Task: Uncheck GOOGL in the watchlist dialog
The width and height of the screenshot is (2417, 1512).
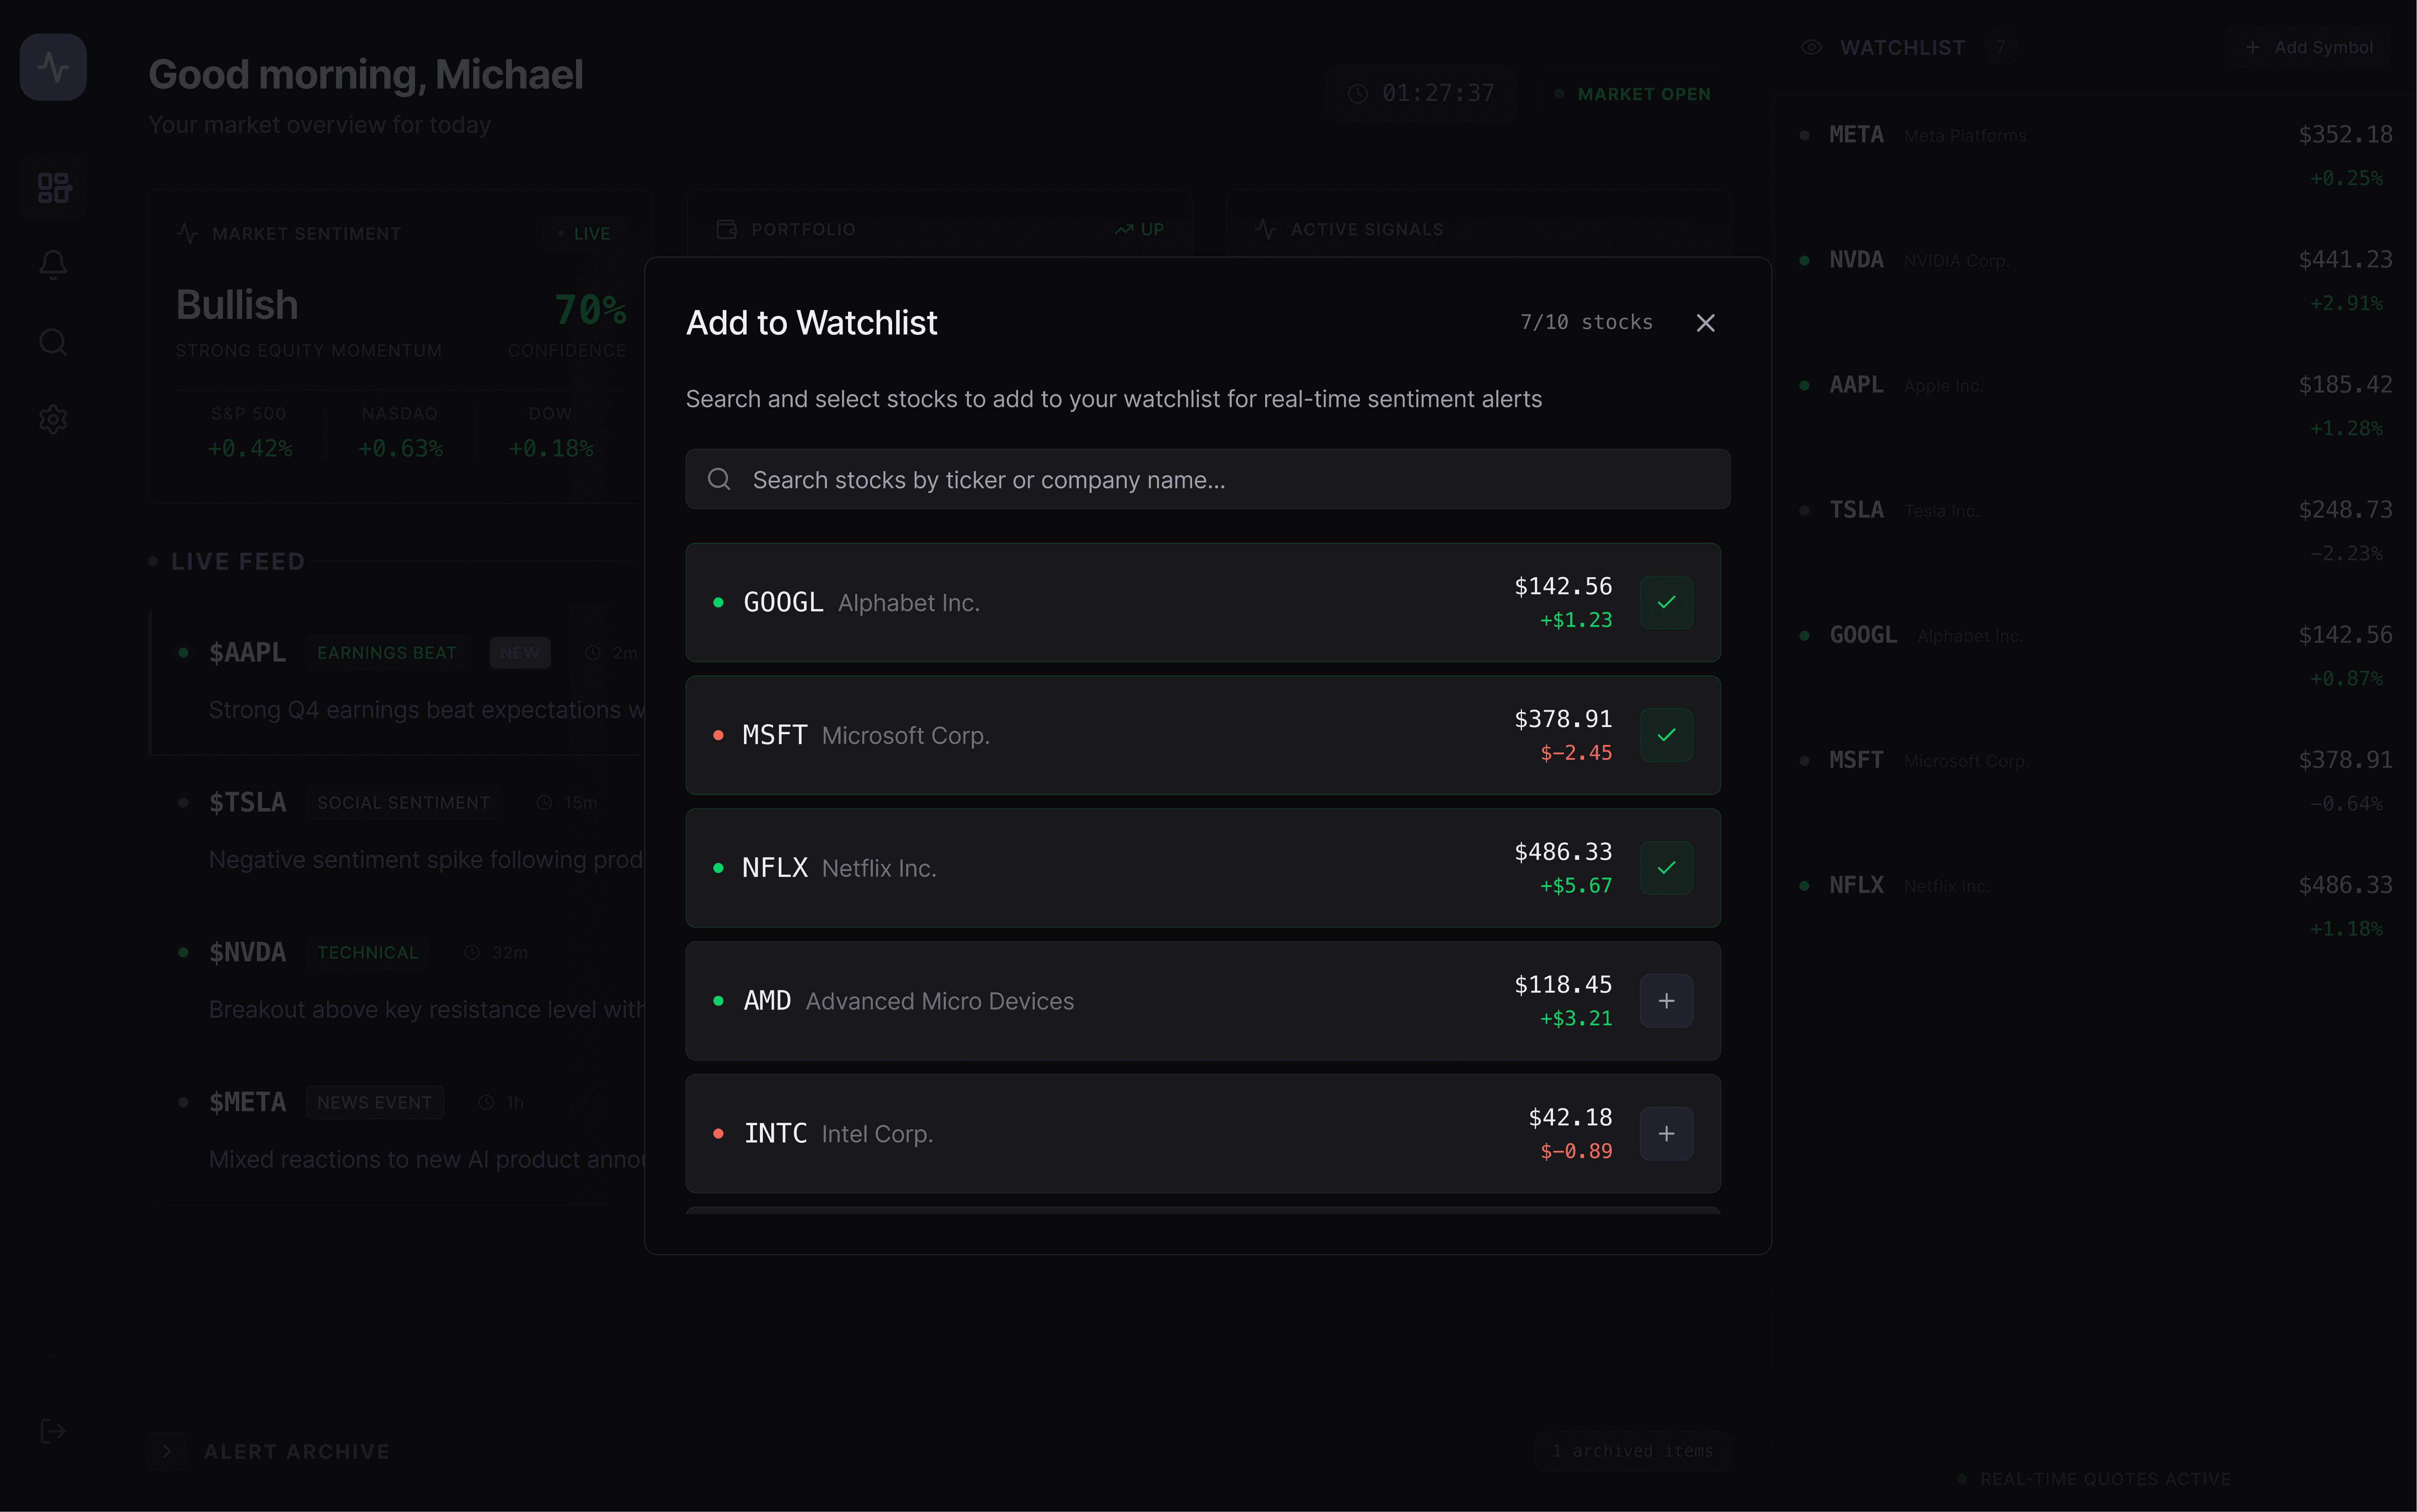Action: [1666, 602]
